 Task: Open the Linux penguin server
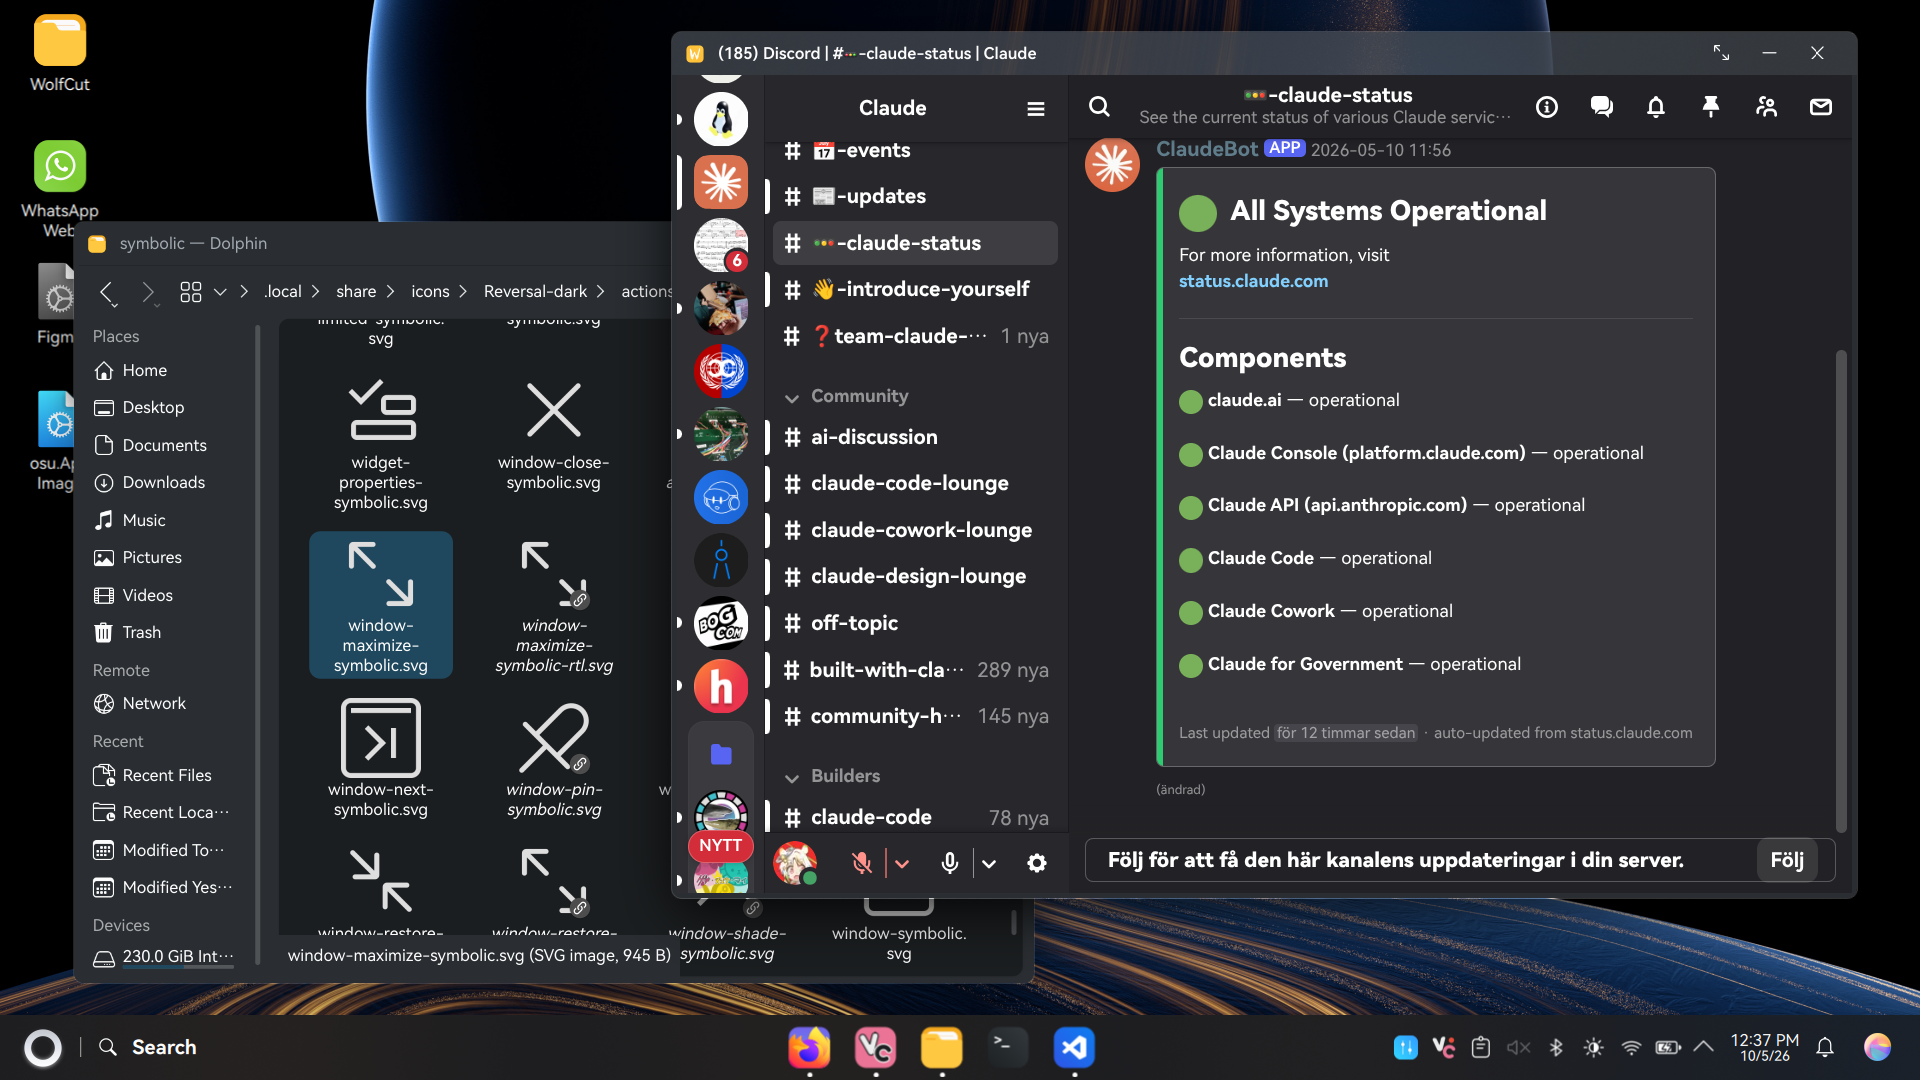click(721, 119)
